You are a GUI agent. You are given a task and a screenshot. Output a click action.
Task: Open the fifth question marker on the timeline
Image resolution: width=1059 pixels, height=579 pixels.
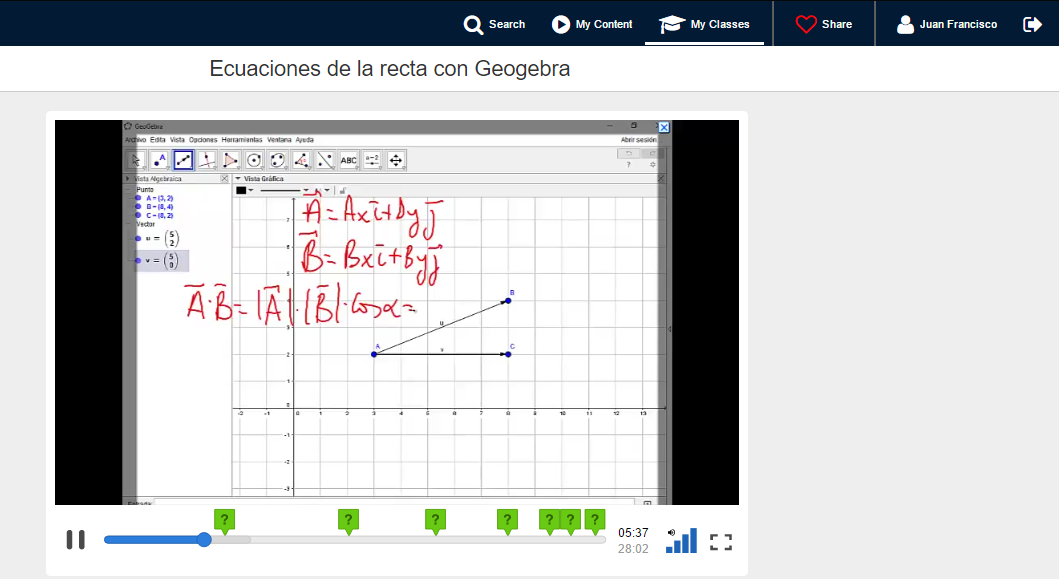click(x=549, y=521)
